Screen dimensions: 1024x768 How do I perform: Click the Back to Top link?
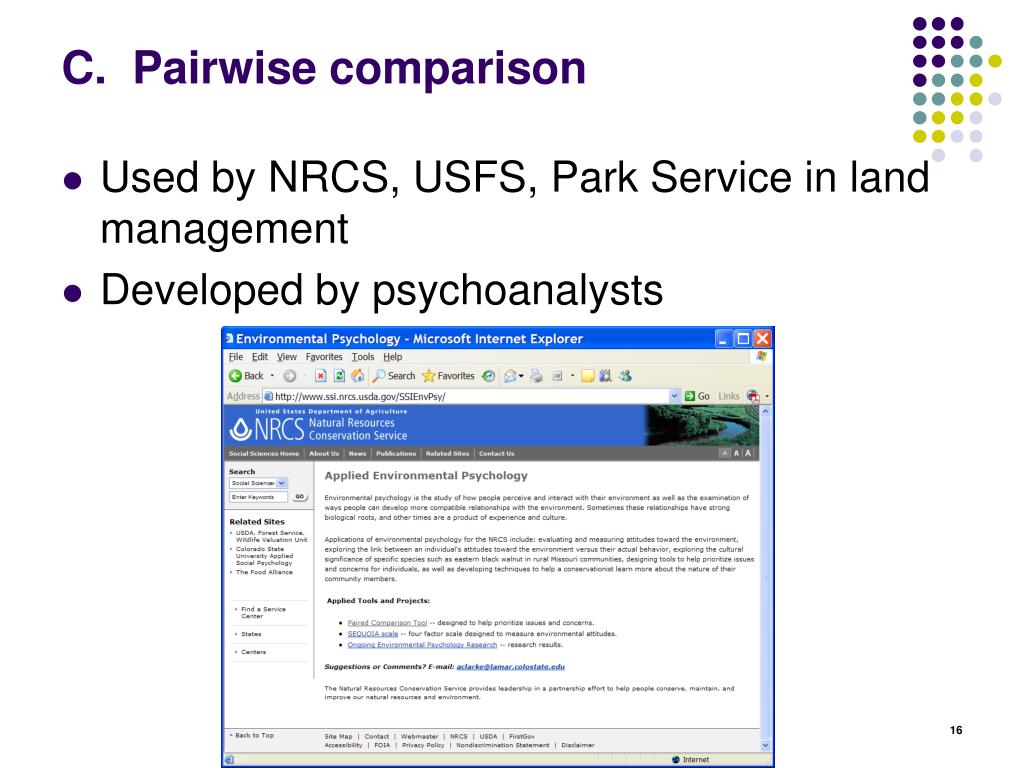coord(254,735)
